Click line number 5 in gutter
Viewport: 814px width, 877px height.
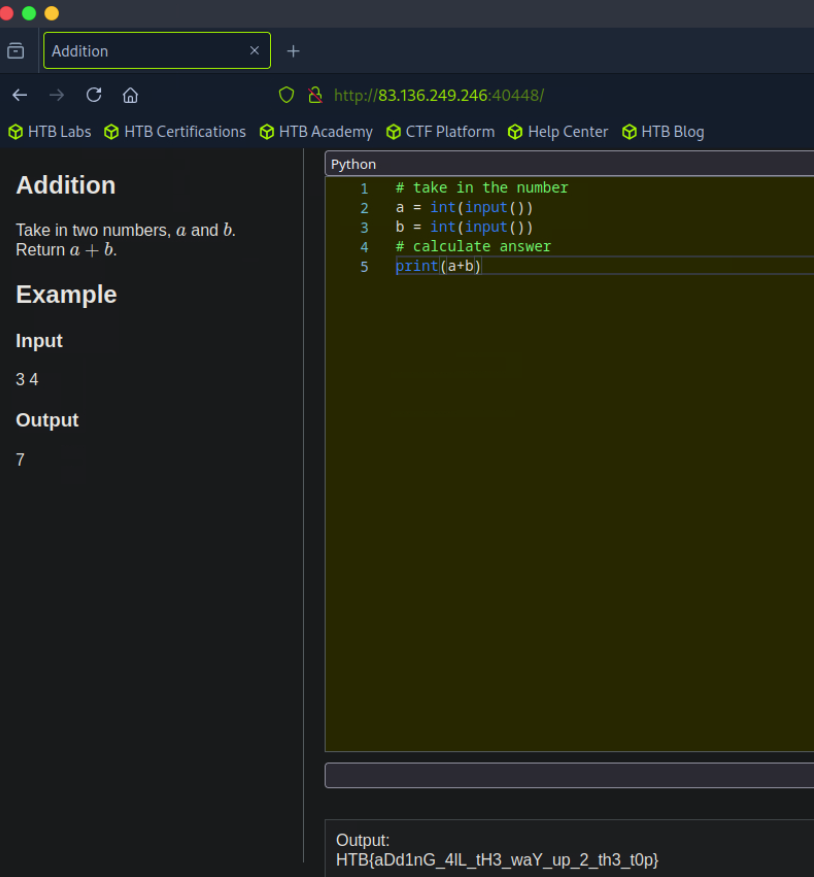pyautogui.click(x=364, y=267)
